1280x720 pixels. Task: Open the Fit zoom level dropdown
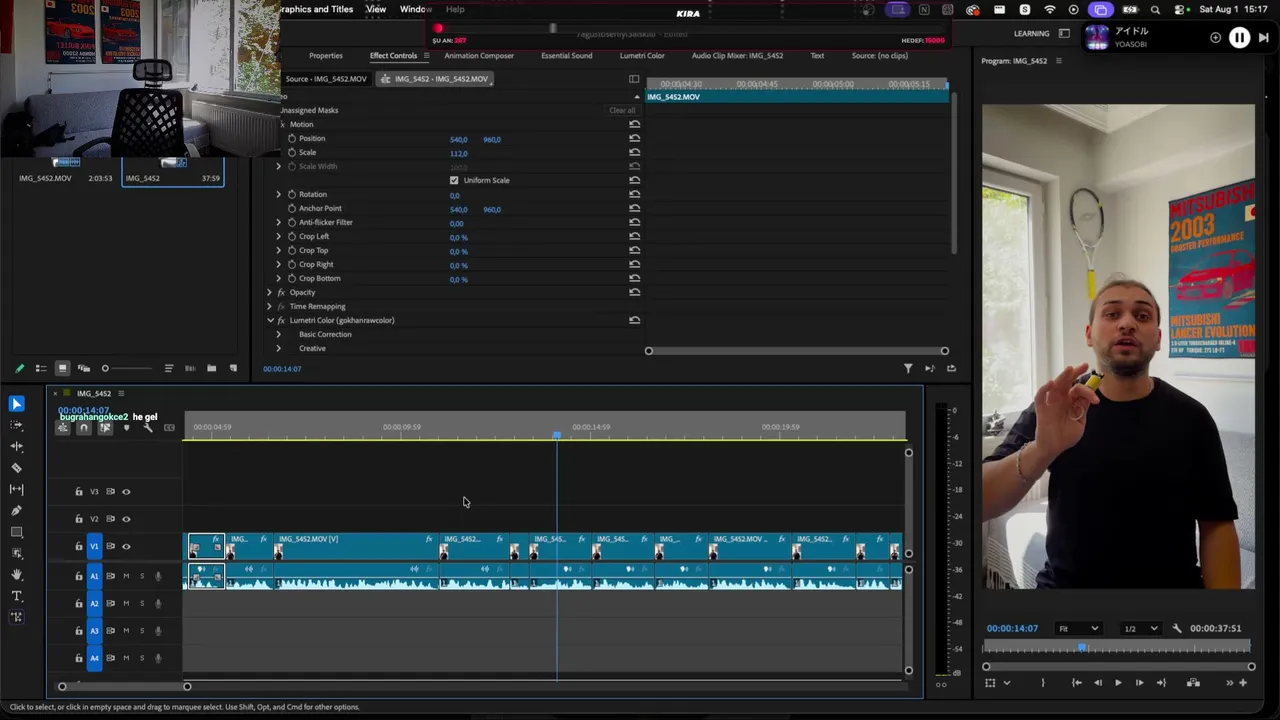tap(1078, 629)
